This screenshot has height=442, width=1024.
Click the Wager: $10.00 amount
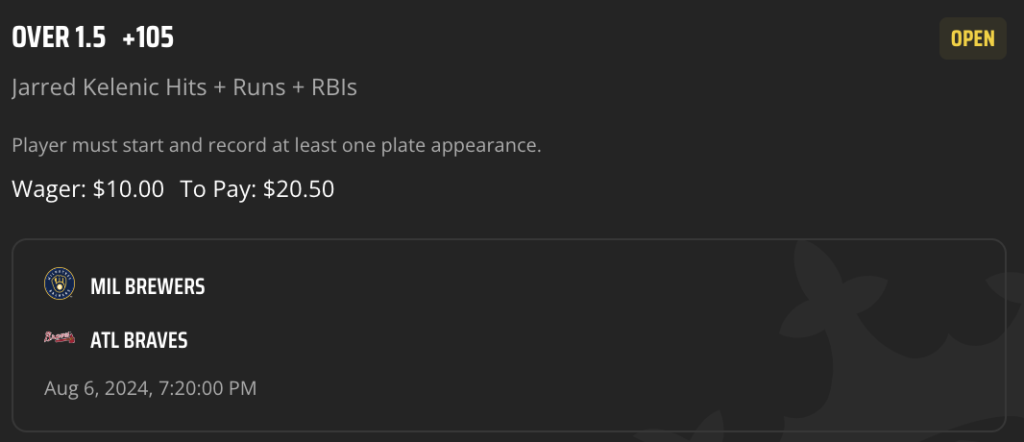pyautogui.click(x=88, y=189)
